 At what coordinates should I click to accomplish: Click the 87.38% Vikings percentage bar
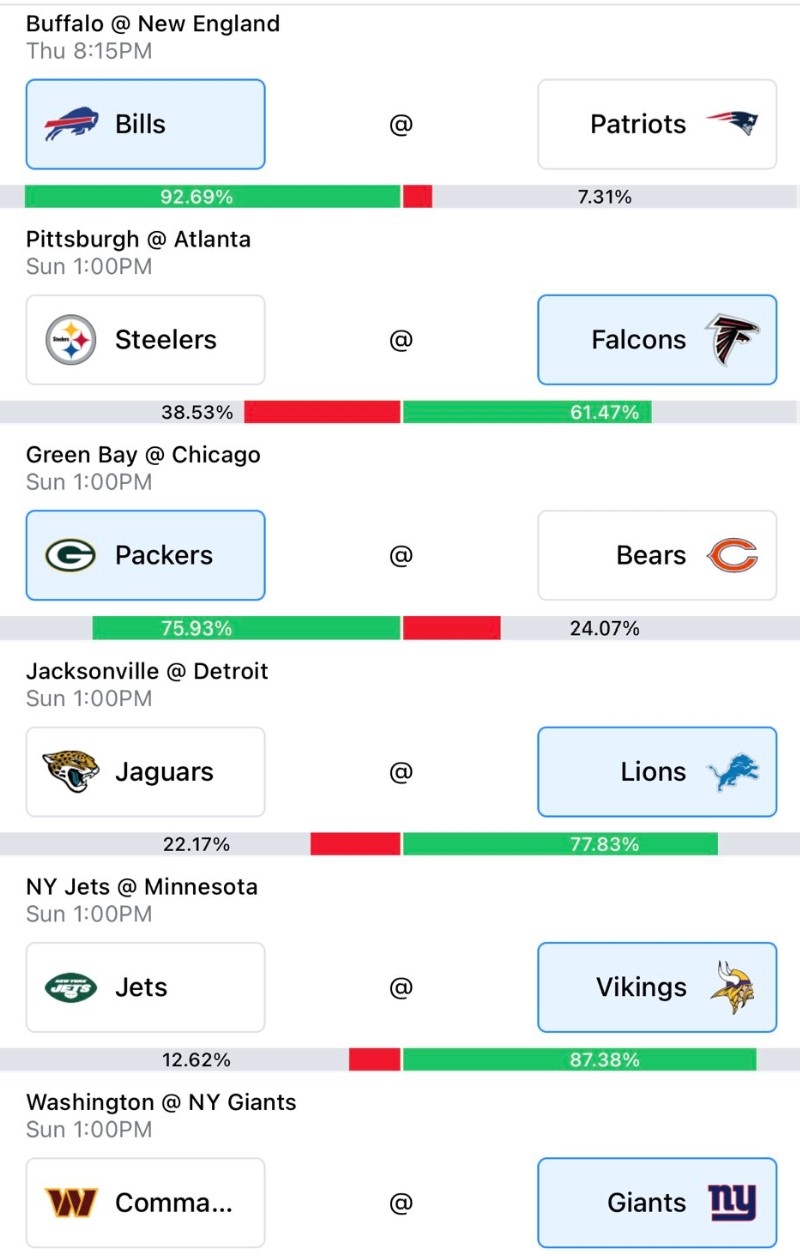(x=579, y=1060)
